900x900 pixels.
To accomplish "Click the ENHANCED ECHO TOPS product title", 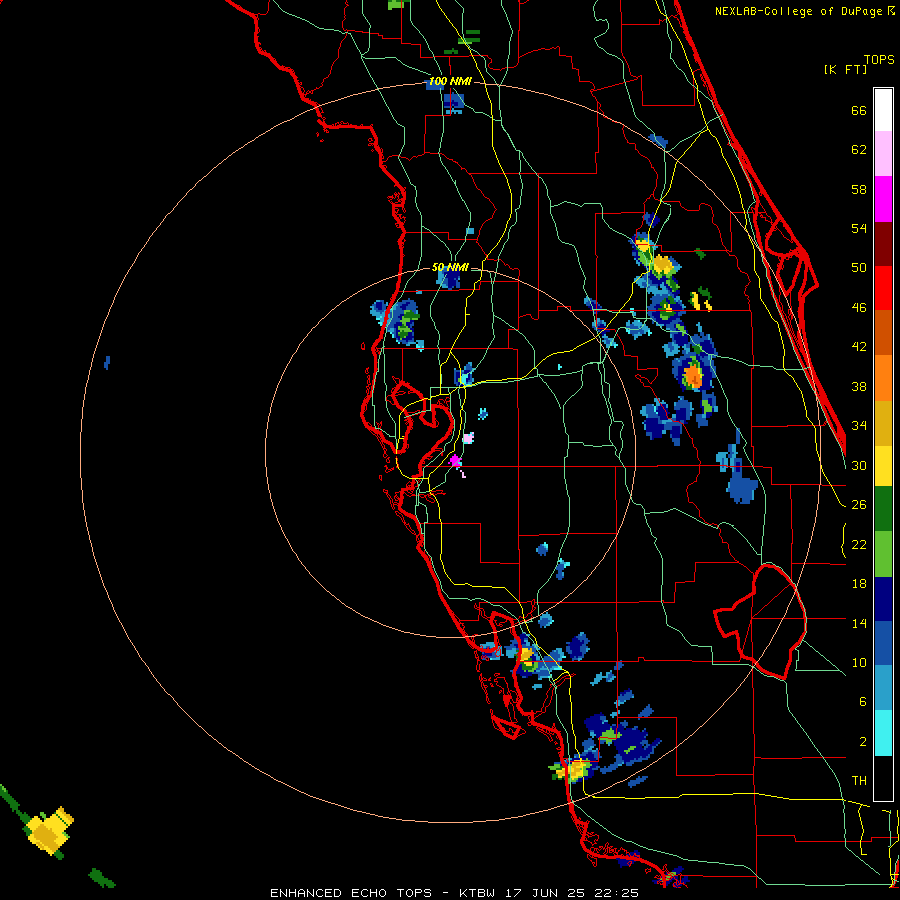I will [x=351, y=893].
